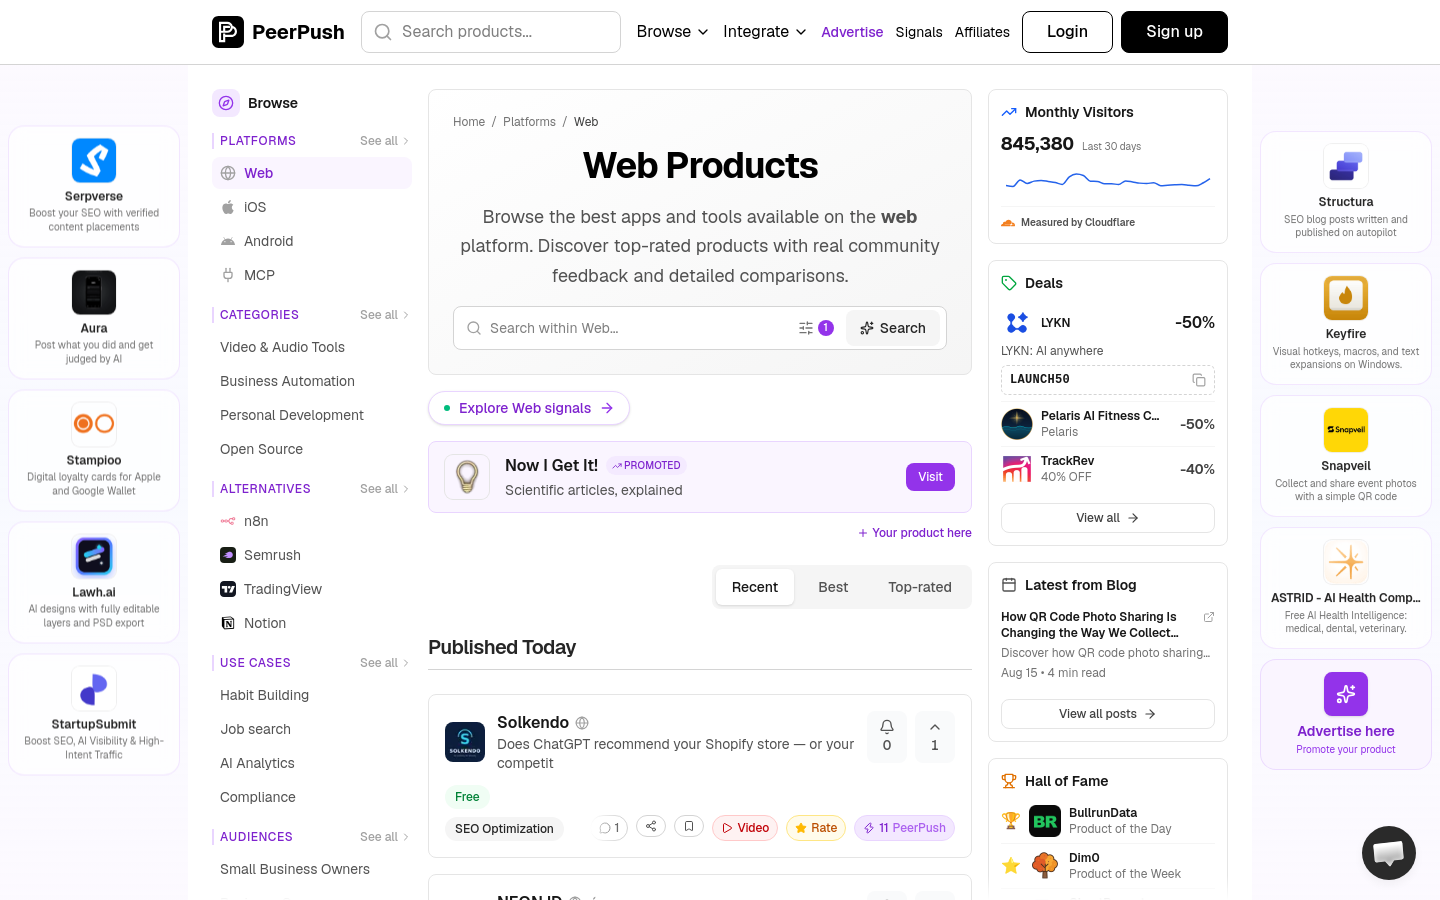Click the Browse compass icon in sidebar
The image size is (1440, 900).
tap(226, 103)
